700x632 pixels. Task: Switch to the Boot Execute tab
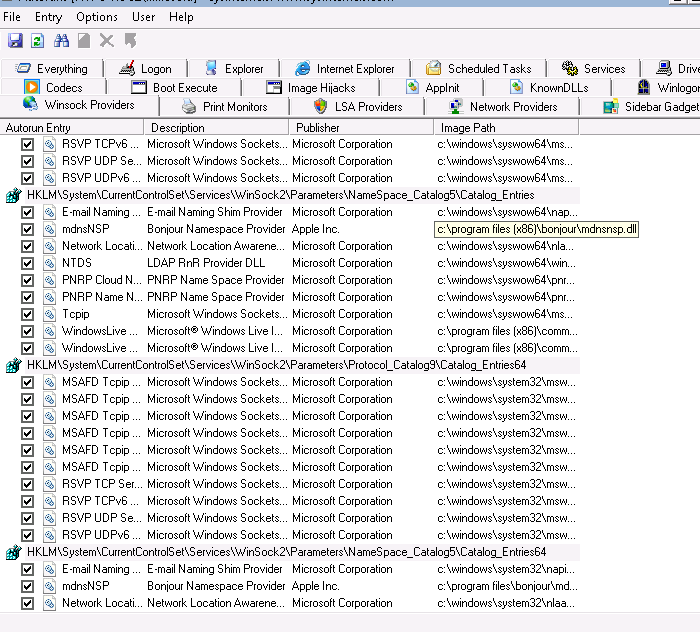pos(175,87)
